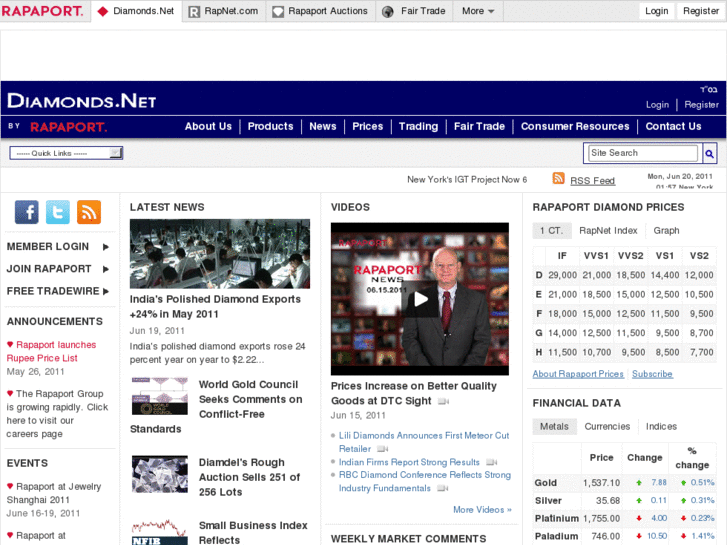Open Rapaport launches Rupee Price List
Image resolution: width=727 pixels, height=545 pixels.
coord(51,352)
